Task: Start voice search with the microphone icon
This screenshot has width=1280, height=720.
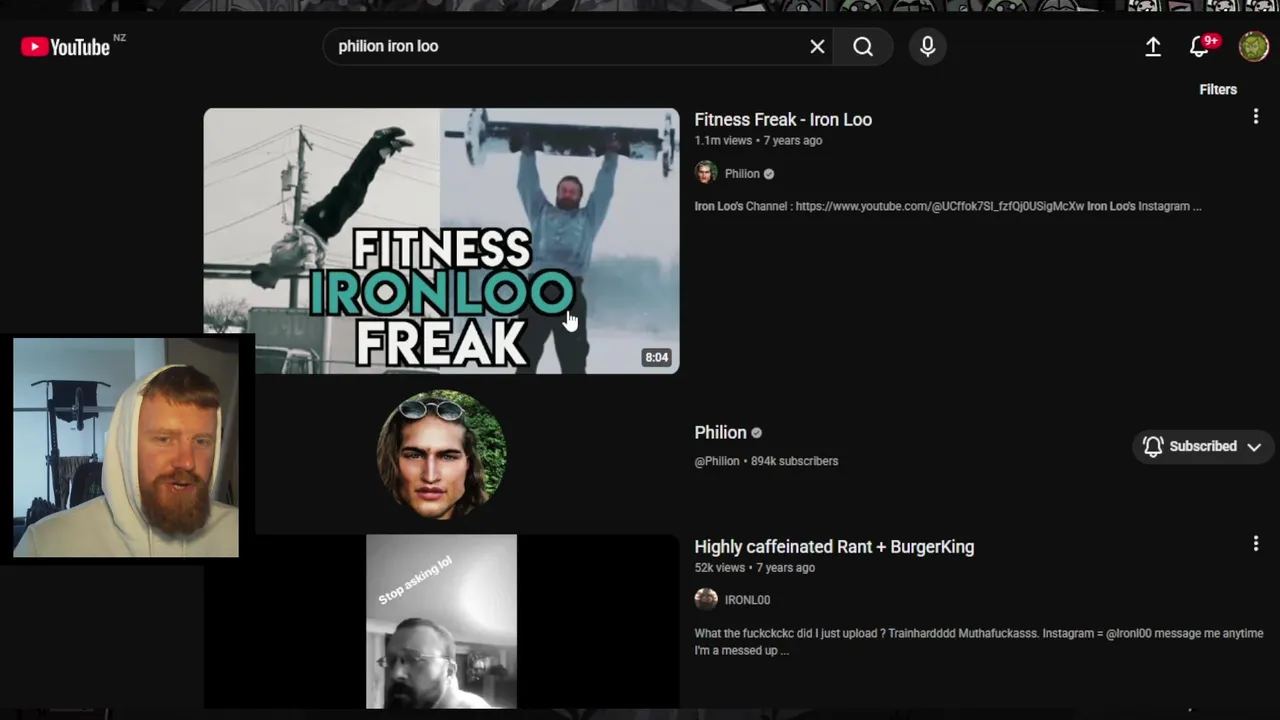Action: [928, 47]
